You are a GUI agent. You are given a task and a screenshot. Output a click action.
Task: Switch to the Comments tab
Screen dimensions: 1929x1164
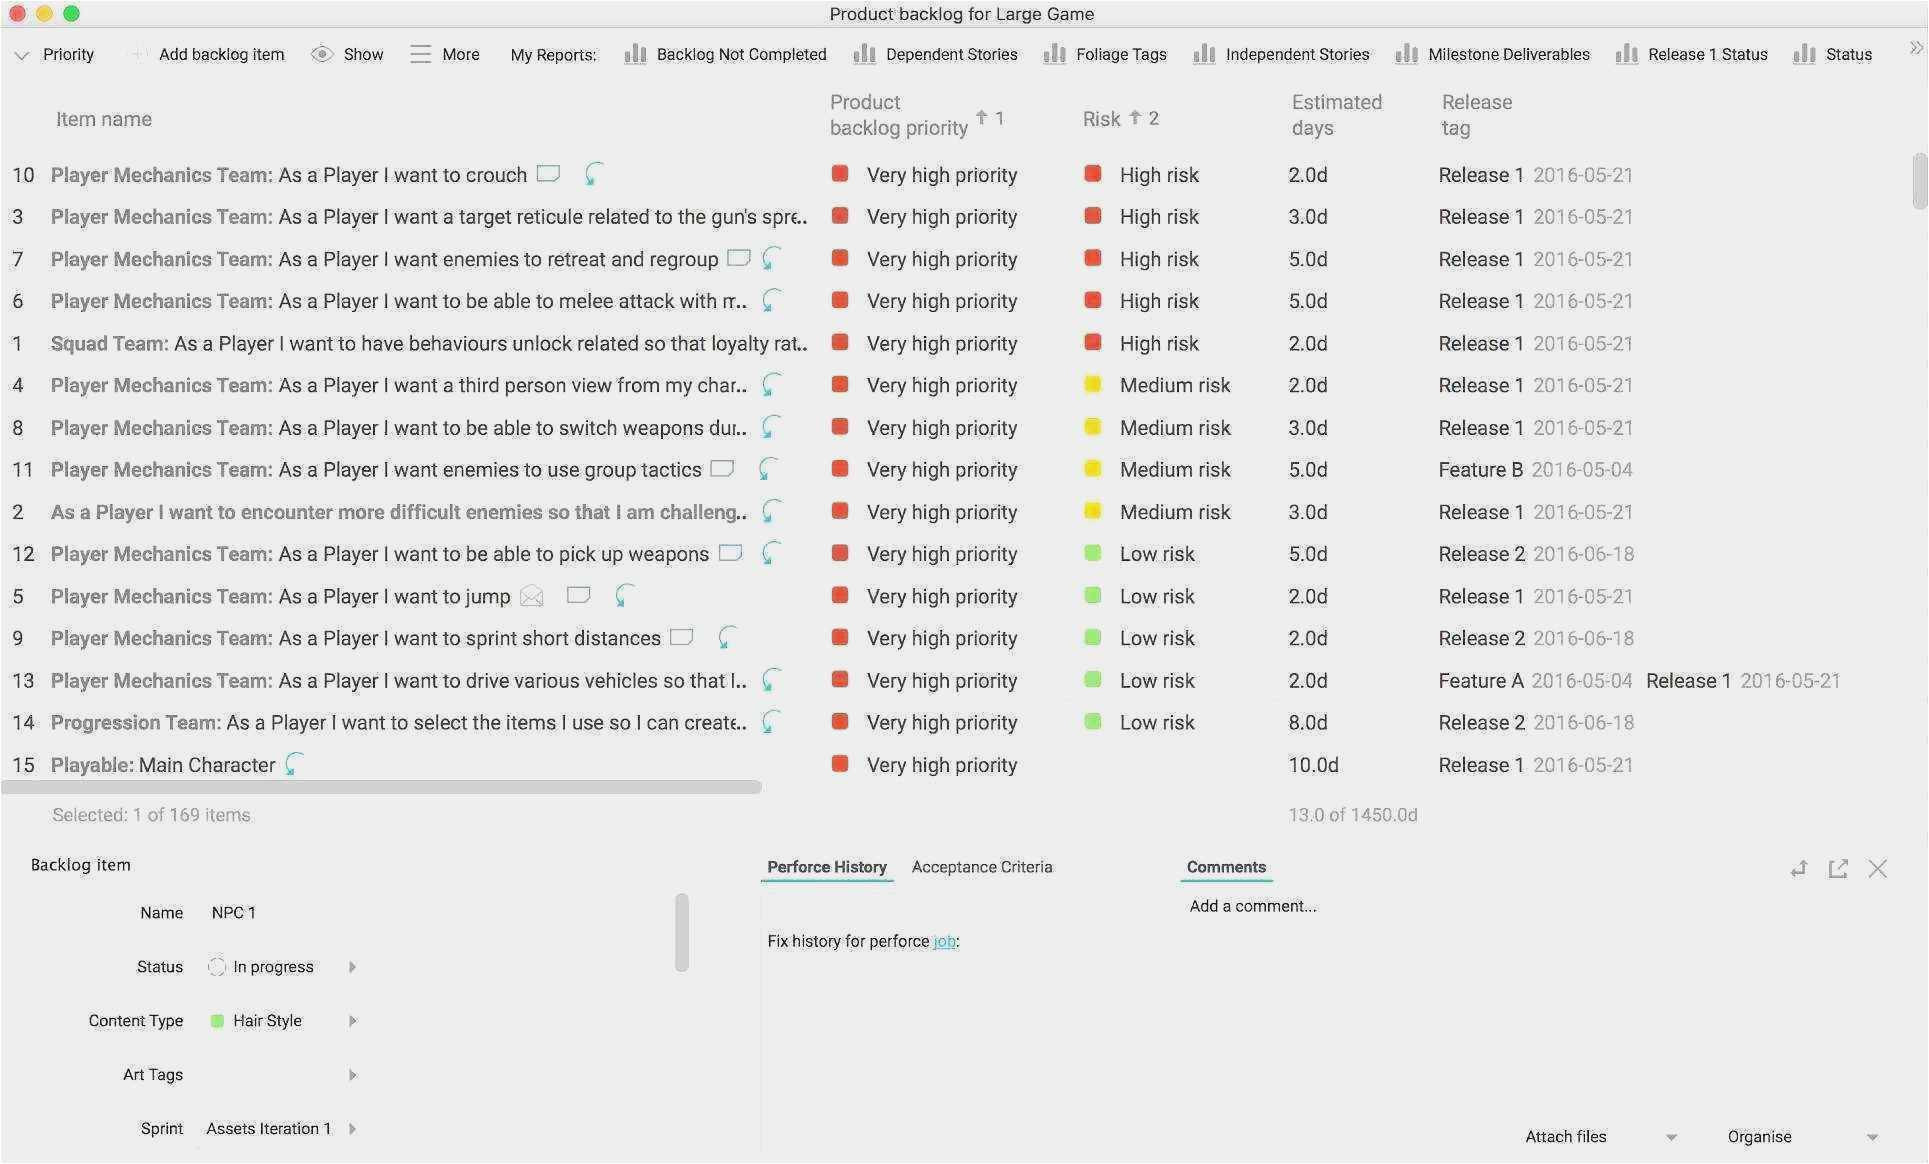tap(1225, 865)
